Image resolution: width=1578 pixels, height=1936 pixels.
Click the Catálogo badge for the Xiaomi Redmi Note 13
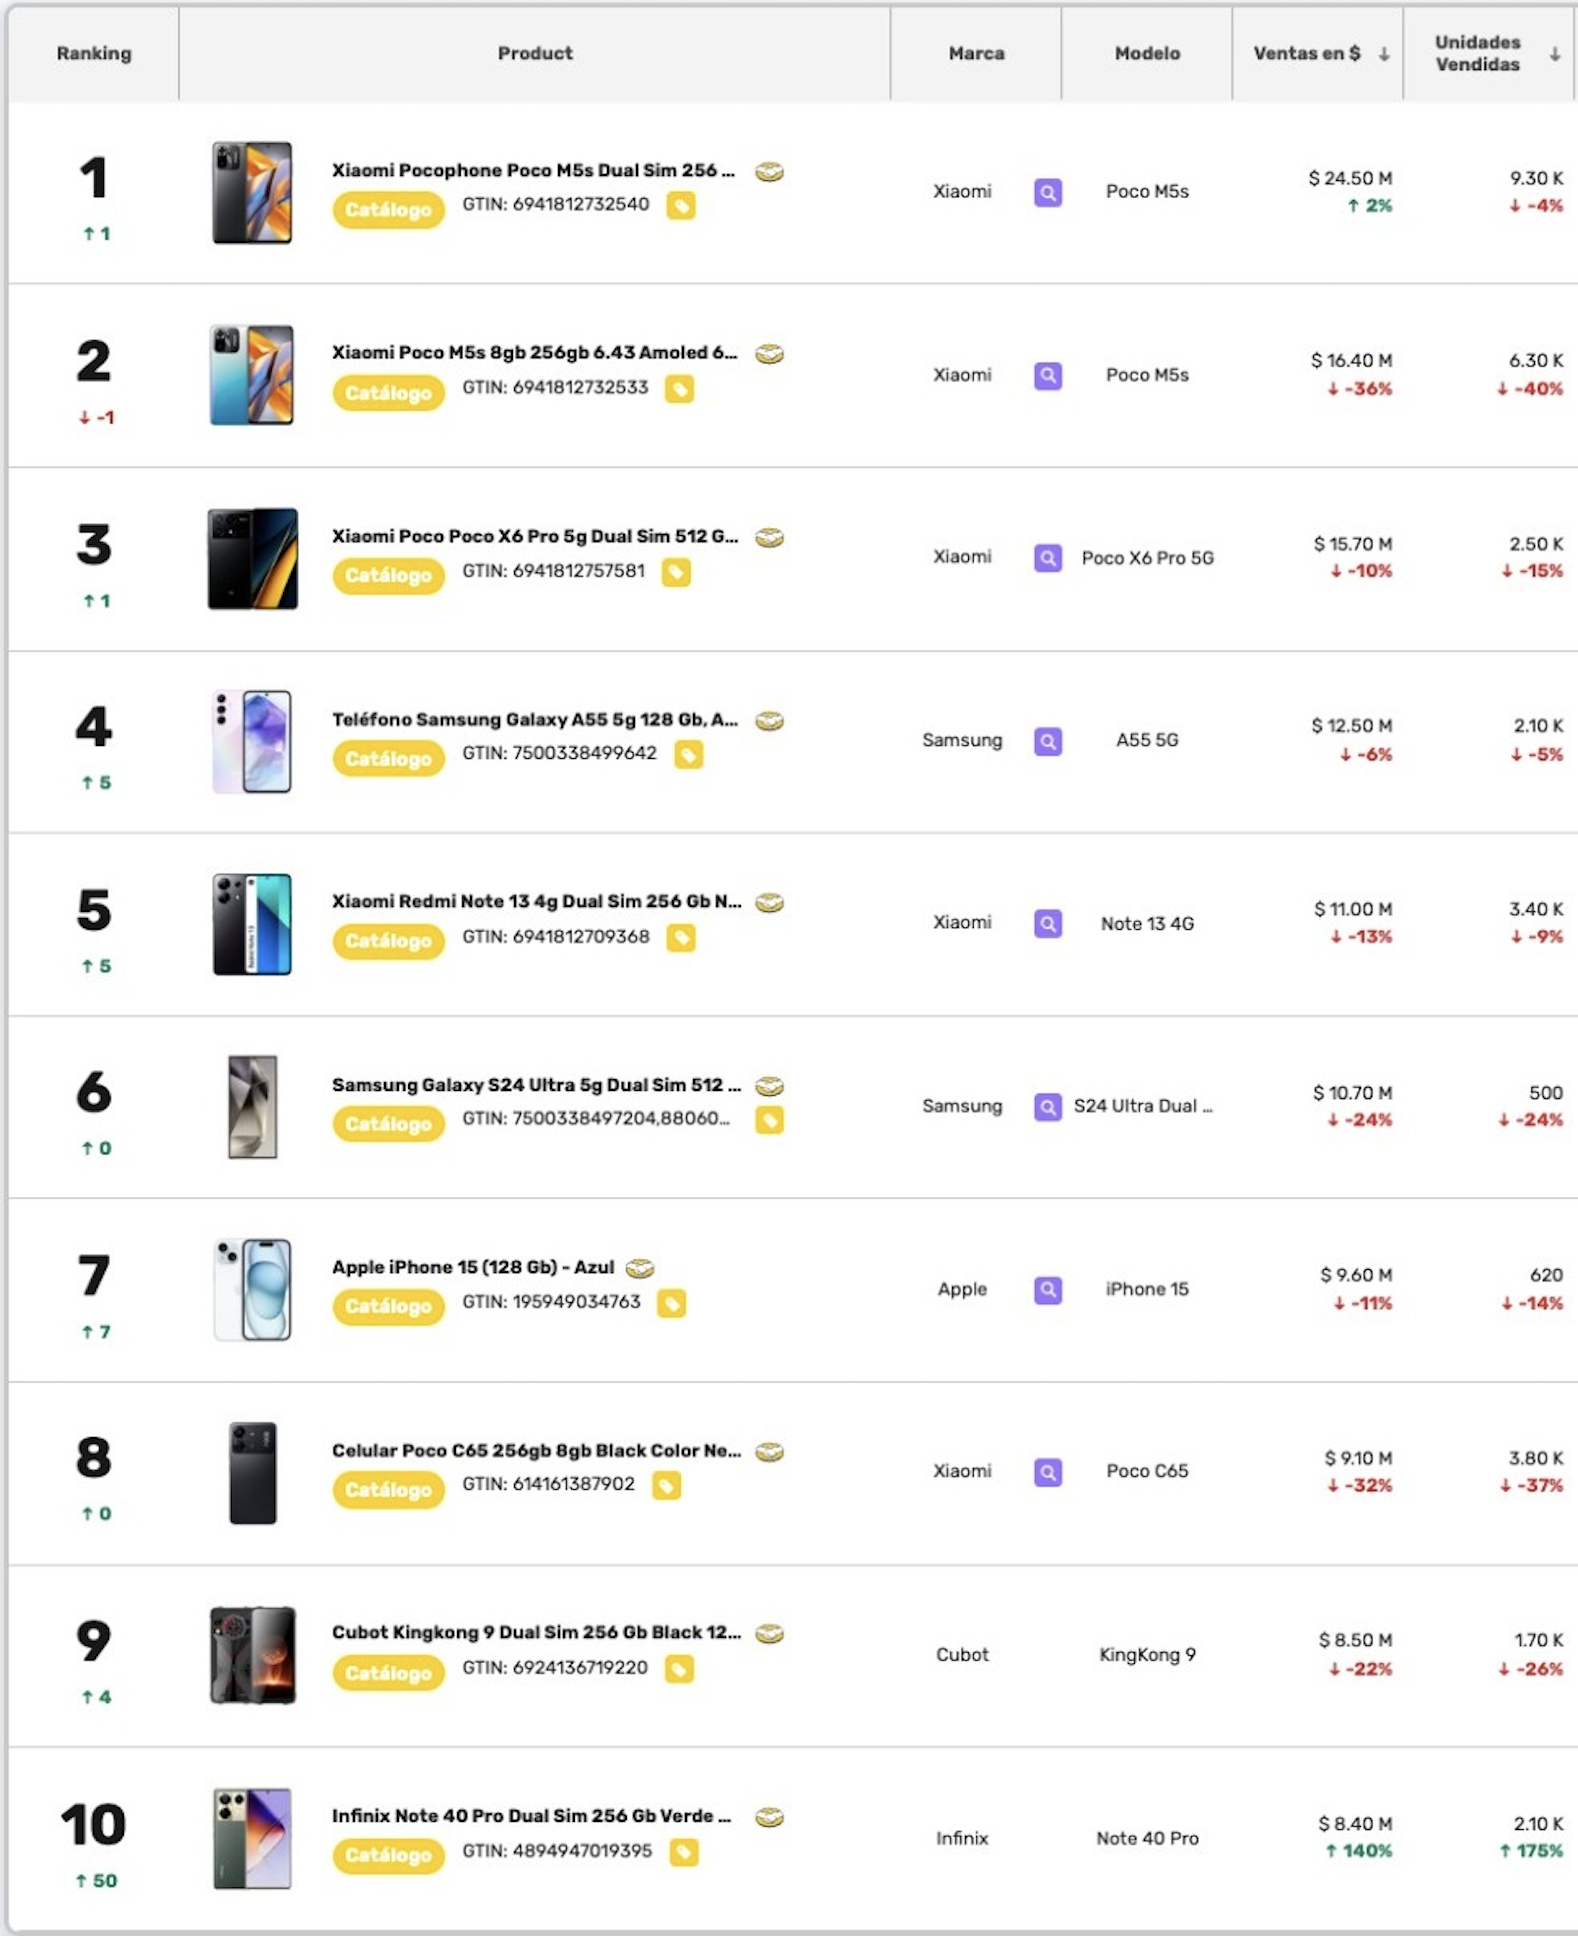[388, 941]
